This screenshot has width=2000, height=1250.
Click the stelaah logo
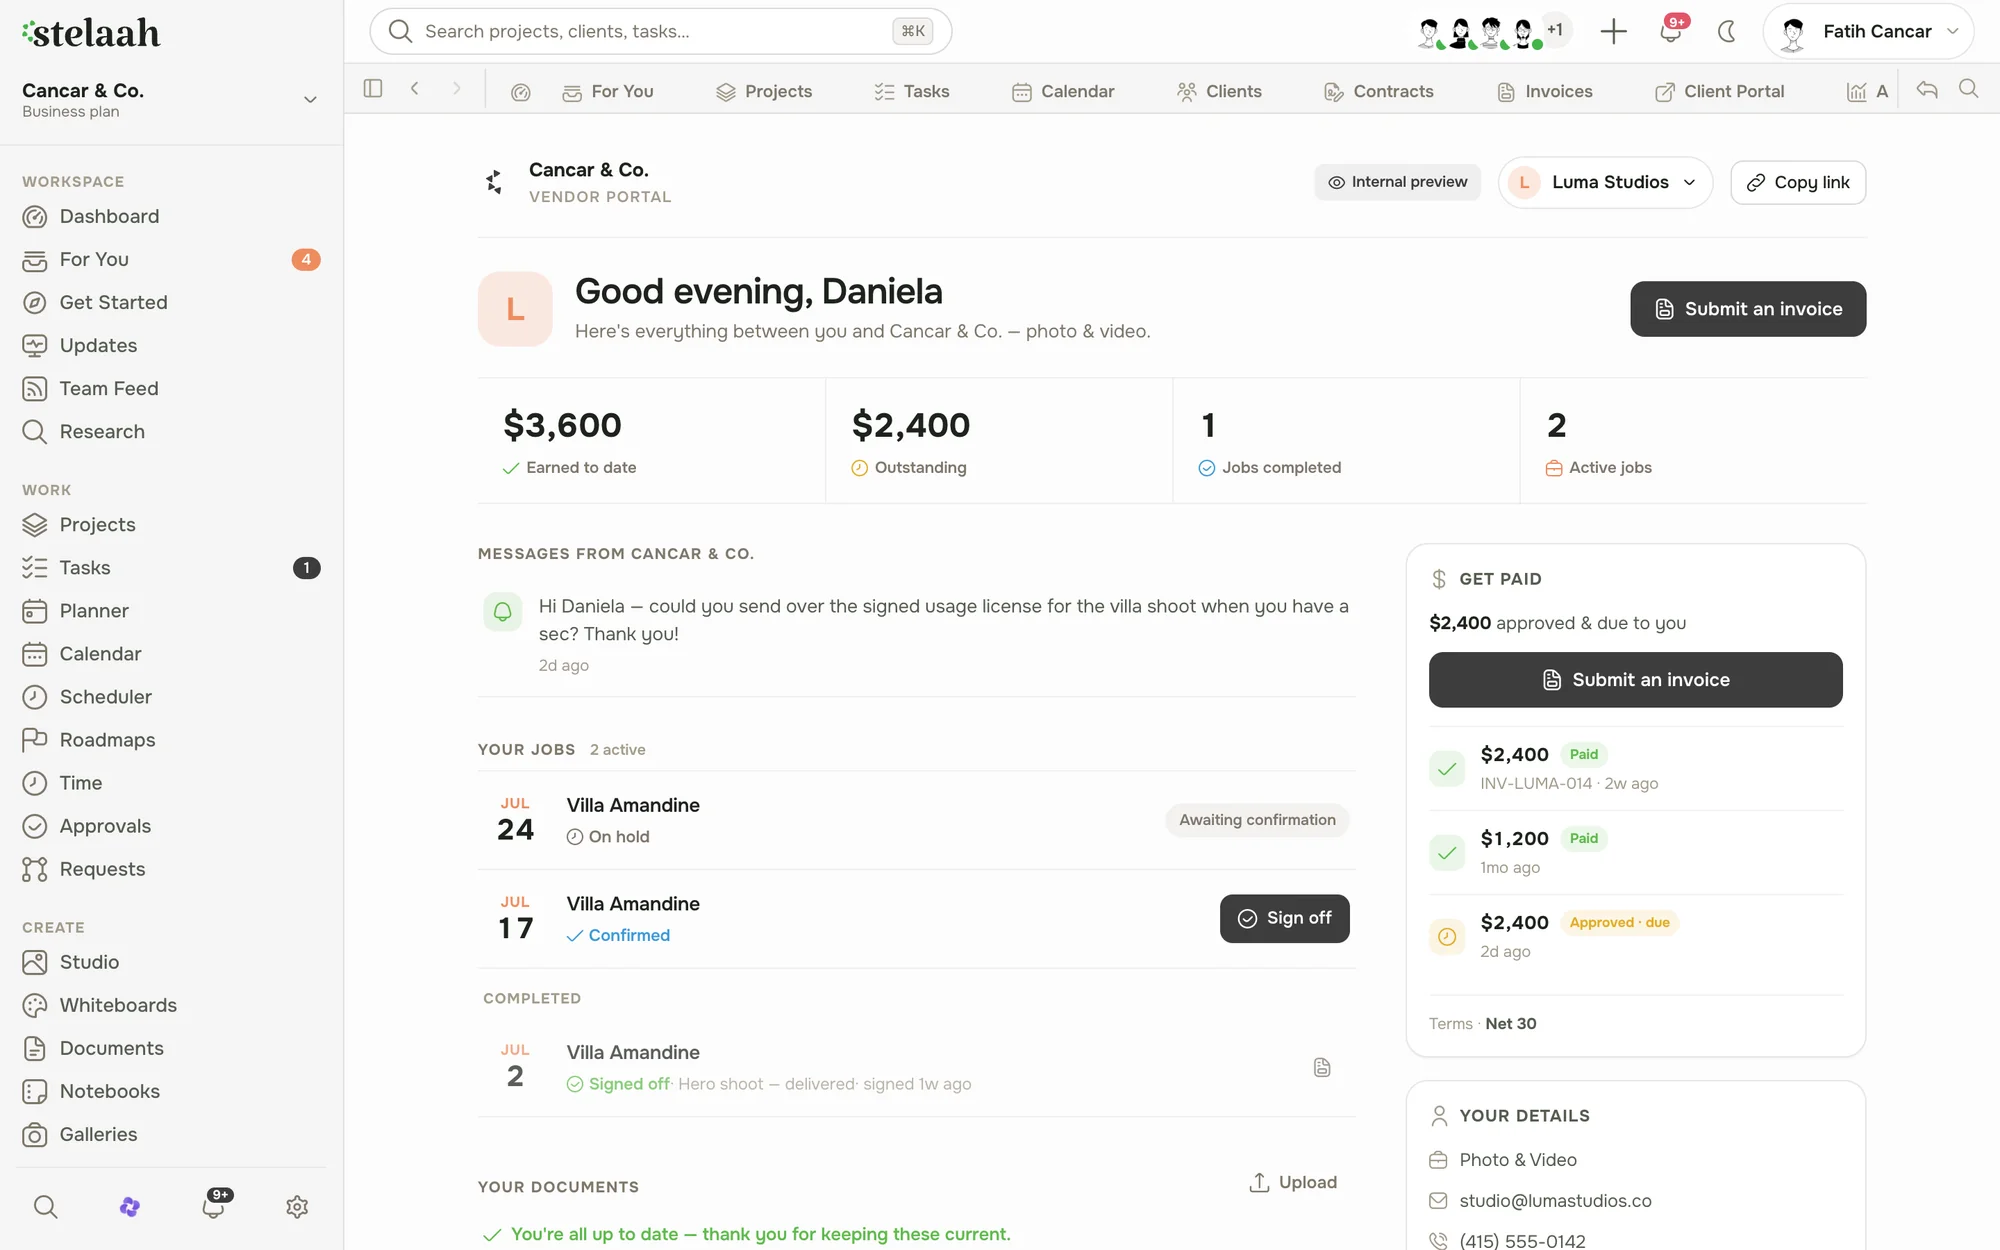(x=91, y=33)
